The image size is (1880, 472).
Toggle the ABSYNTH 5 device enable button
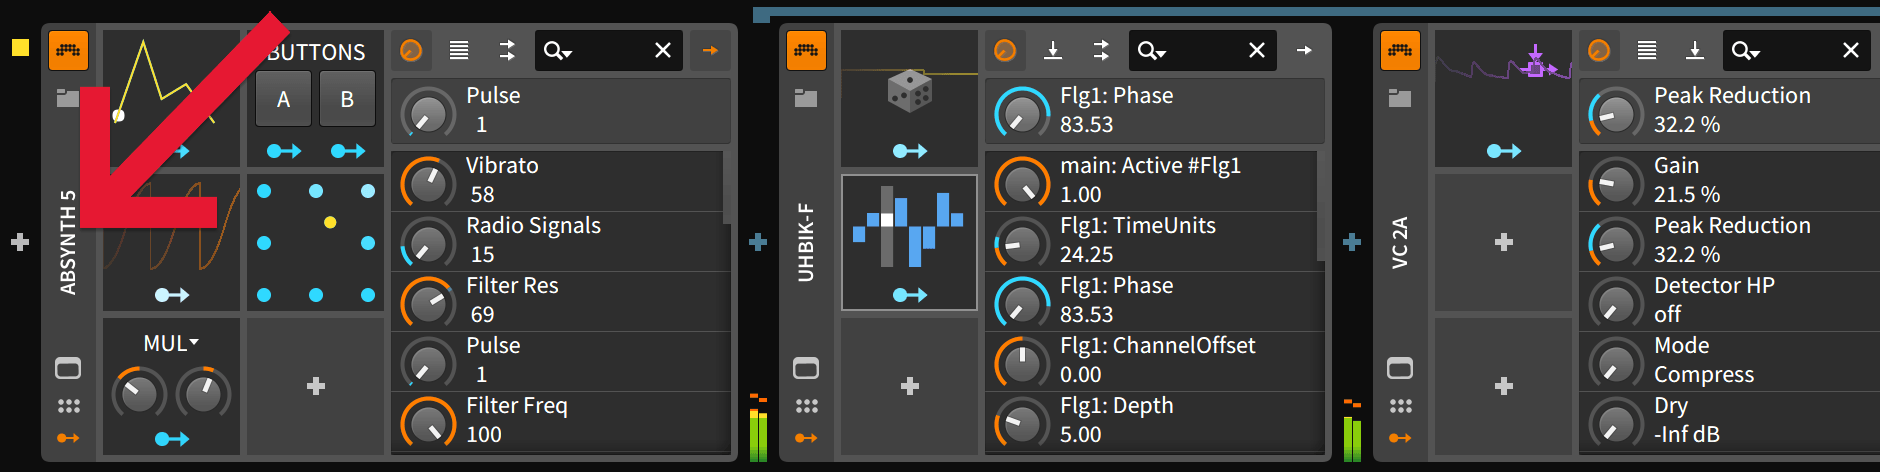[x=68, y=50]
